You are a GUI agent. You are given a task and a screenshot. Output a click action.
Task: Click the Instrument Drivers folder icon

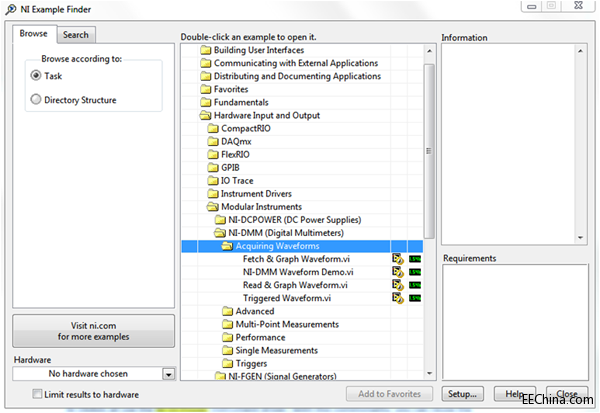213,194
